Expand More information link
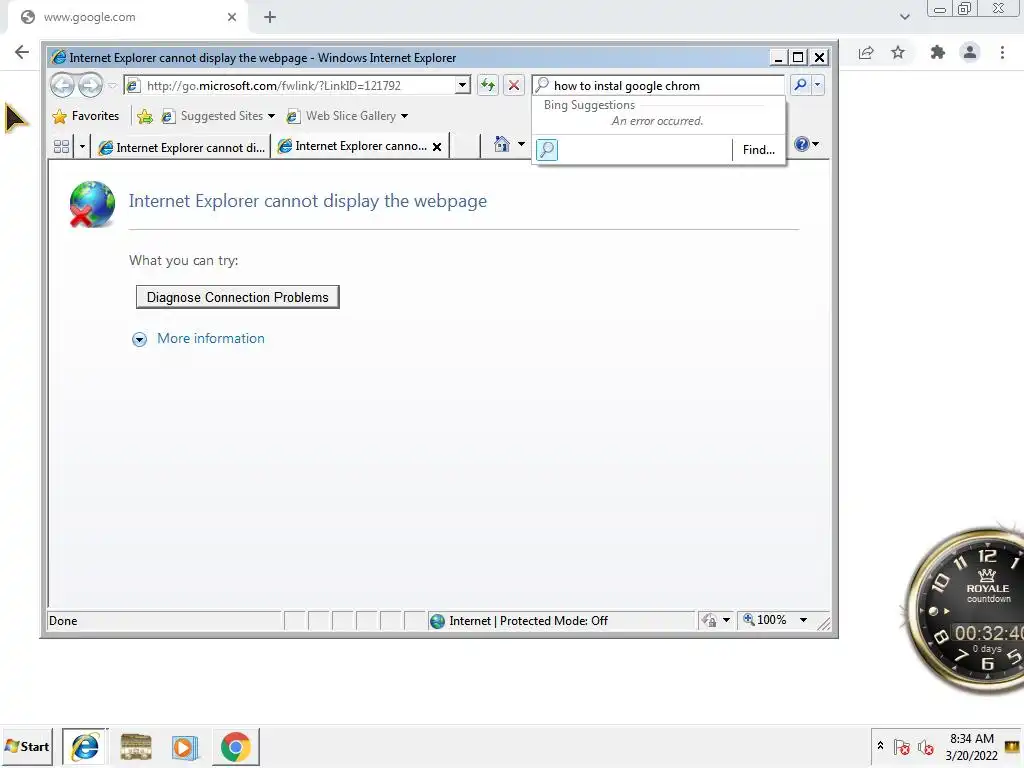Viewport: 1024px width, 768px height. click(x=211, y=338)
